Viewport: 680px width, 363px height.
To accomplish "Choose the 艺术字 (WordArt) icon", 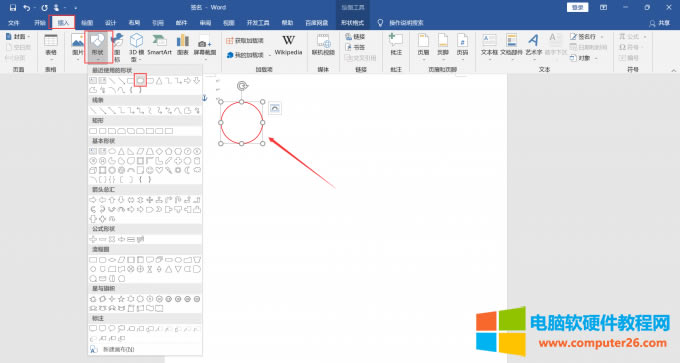I will point(533,40).
